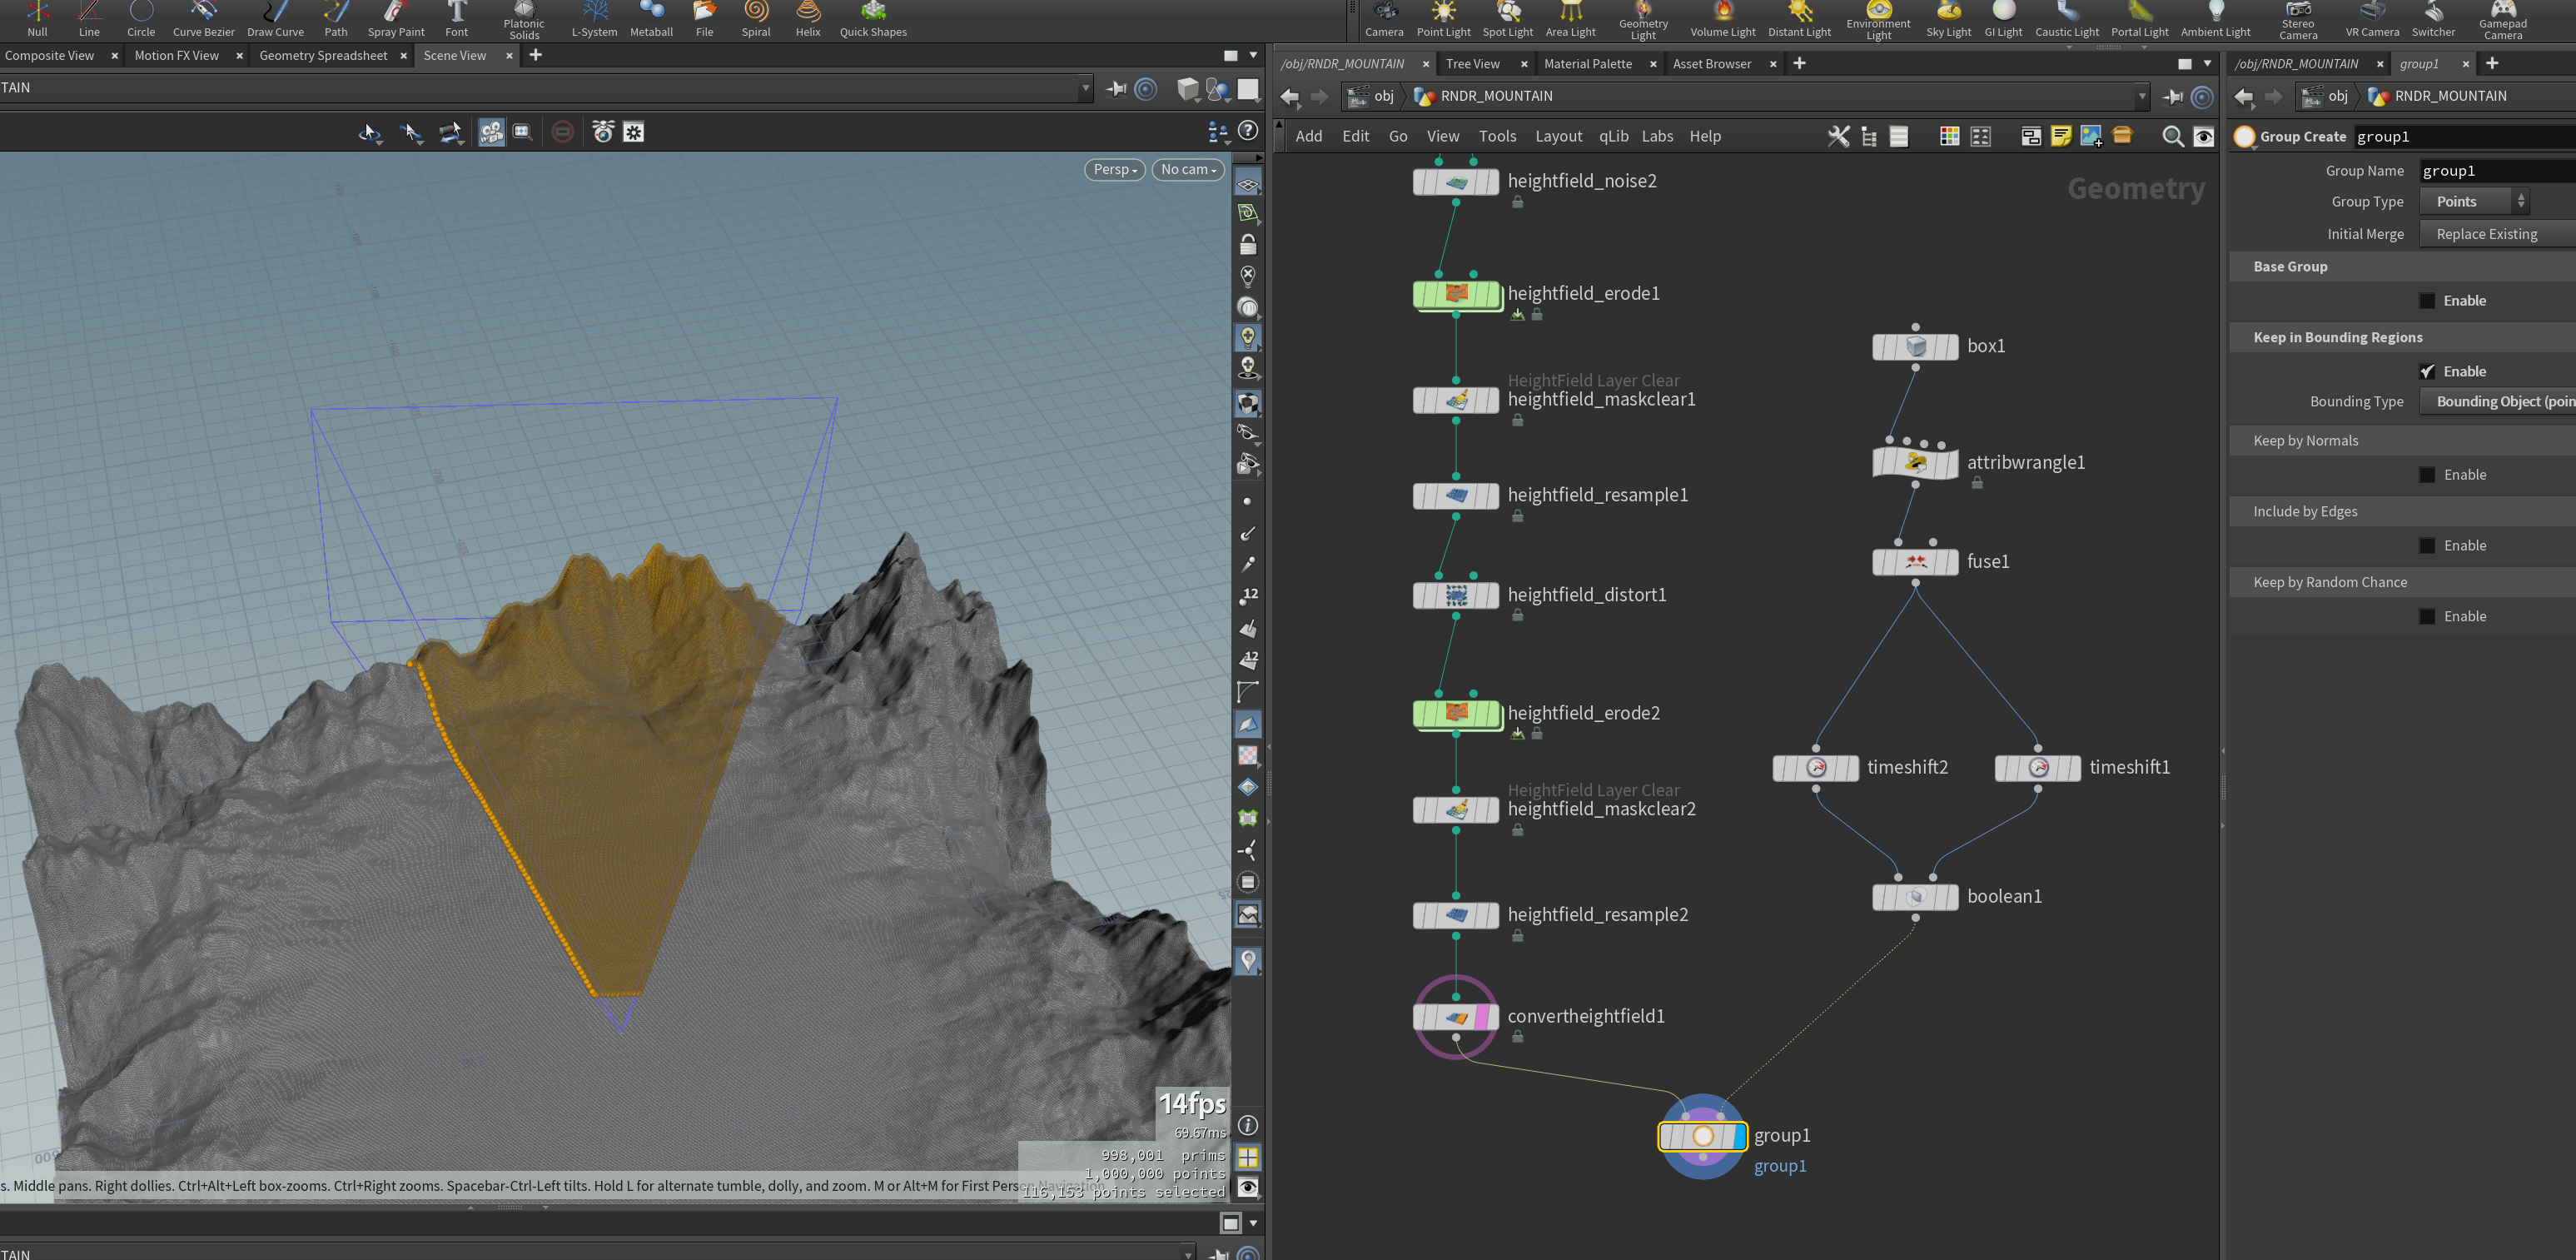Select the Spiral shelf tool
2576x1260 pixels.
point(755,19)
